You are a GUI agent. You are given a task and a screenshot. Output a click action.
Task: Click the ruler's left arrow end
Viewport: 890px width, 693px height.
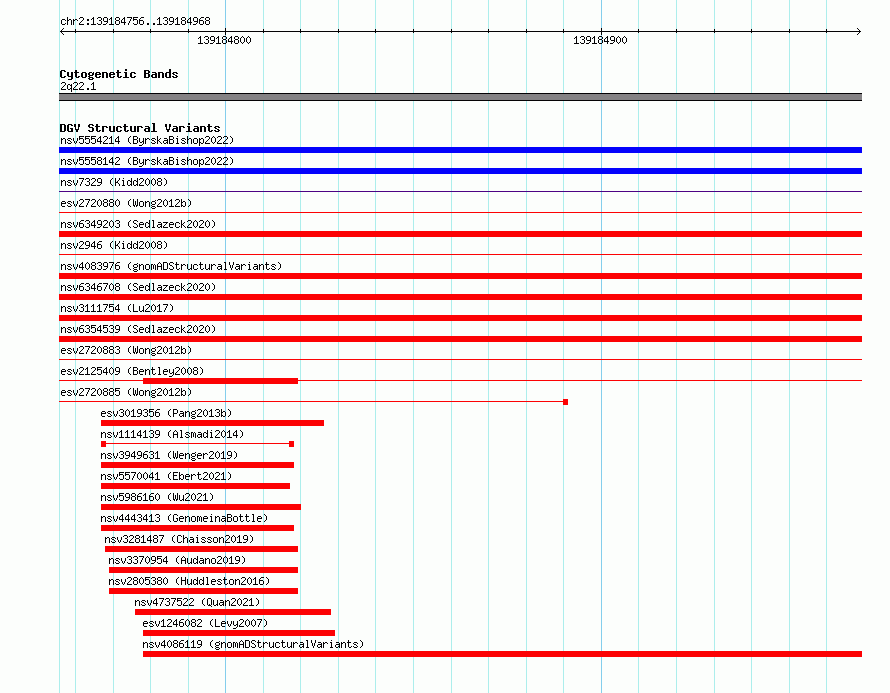(62, 32)
